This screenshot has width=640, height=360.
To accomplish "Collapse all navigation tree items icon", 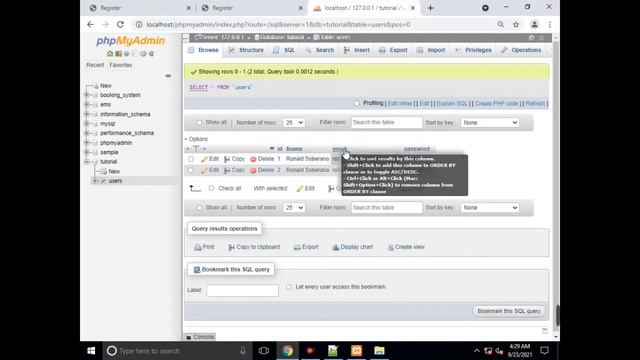I will (168, 76).
